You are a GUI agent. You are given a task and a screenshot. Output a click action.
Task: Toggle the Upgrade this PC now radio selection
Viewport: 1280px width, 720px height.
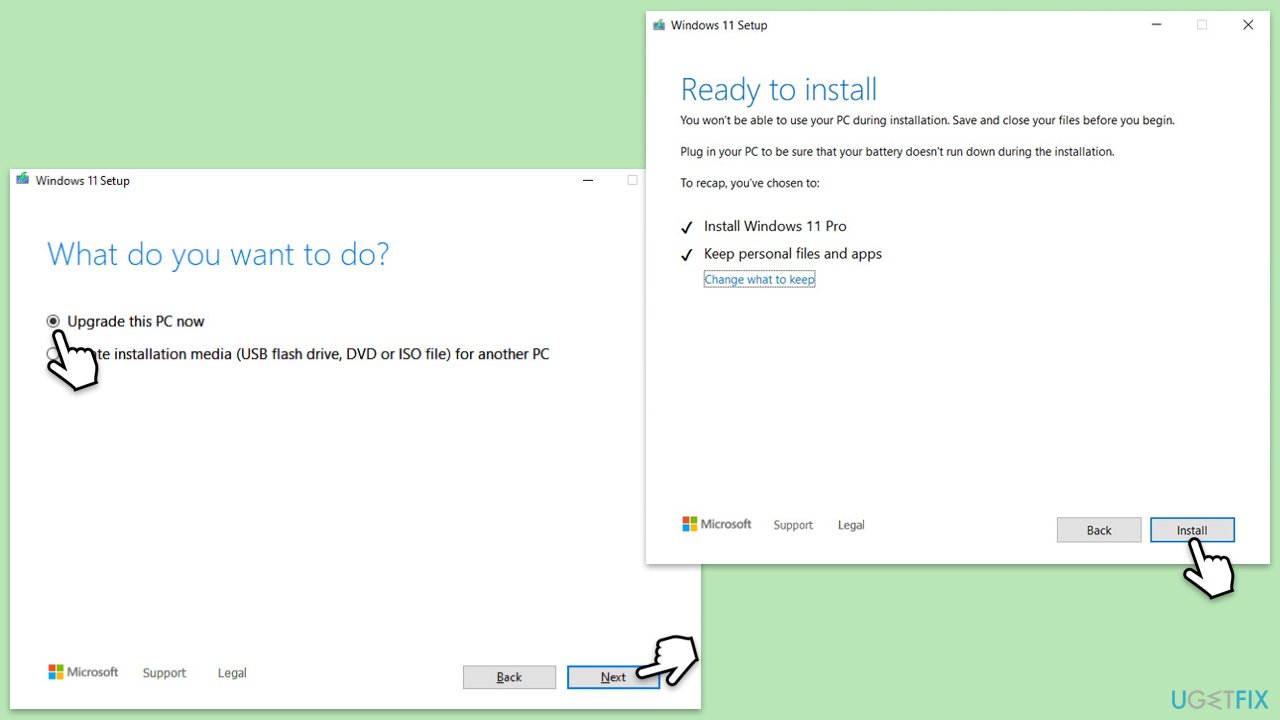pos(53,321)
